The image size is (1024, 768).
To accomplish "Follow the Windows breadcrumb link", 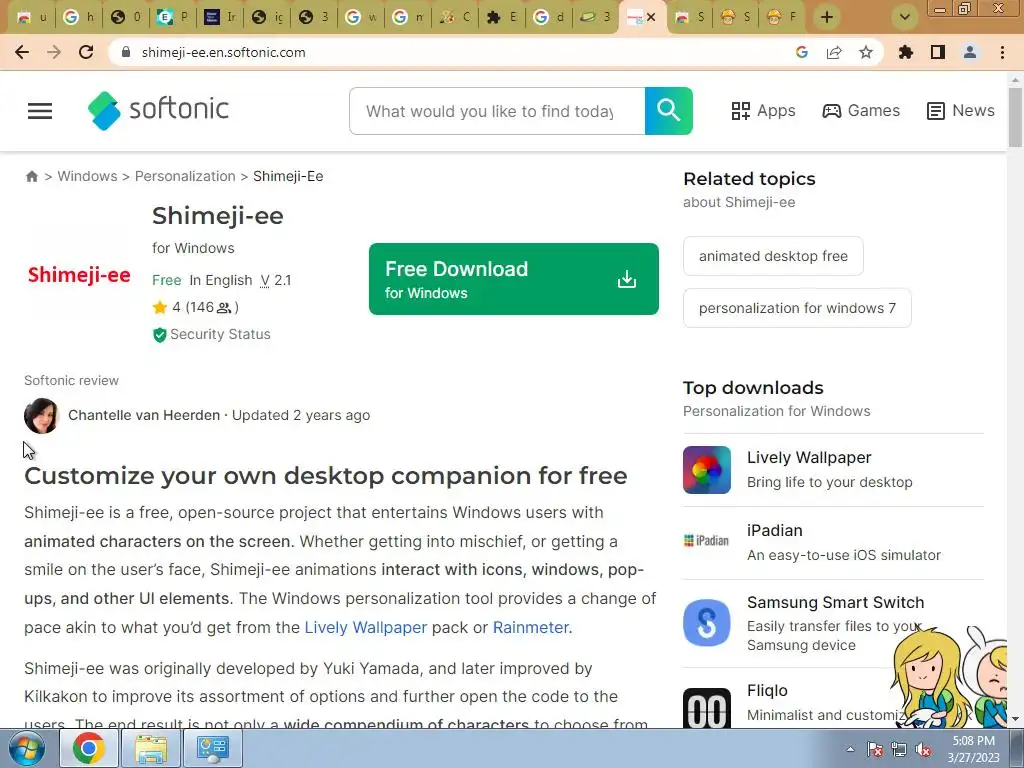I will pos(88,176).
